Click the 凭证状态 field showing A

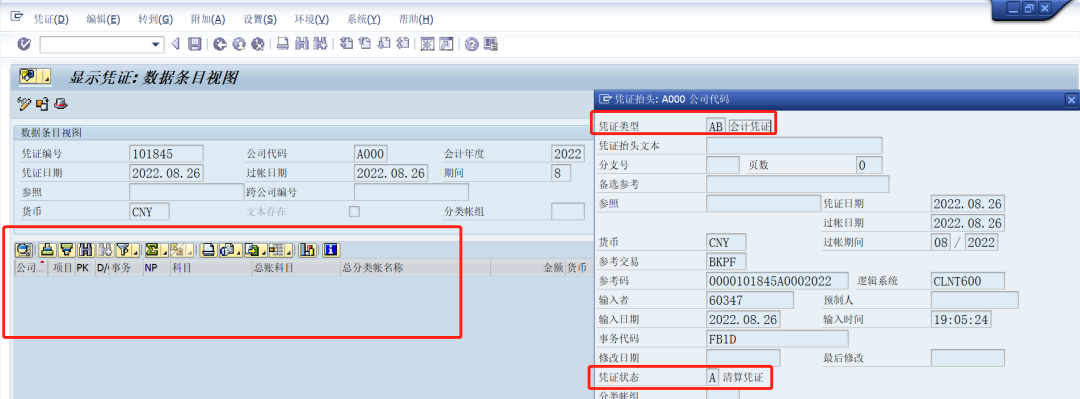(712, 377)
